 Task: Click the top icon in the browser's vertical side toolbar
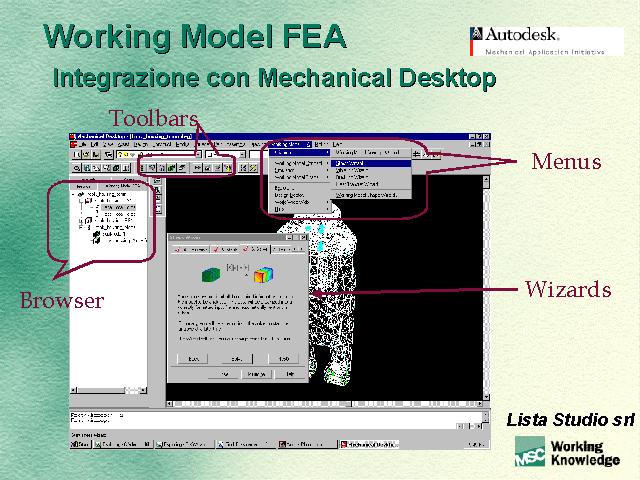(158, 181)
